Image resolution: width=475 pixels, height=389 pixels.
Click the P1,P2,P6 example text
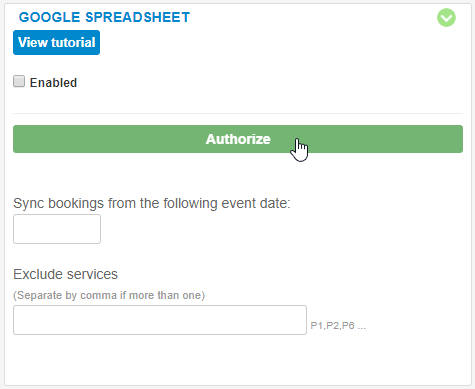(338, 326)
